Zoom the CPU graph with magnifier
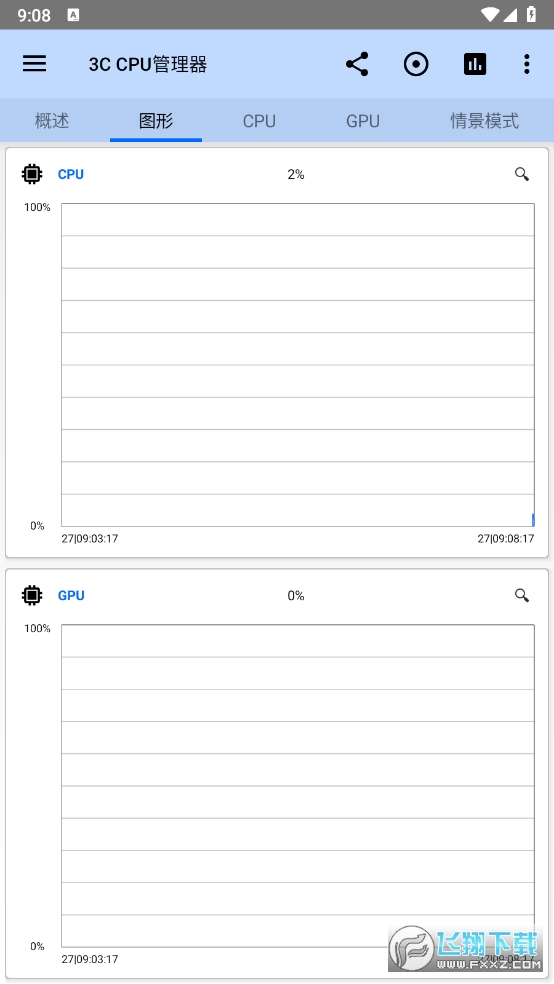 (x=521, y=174)
